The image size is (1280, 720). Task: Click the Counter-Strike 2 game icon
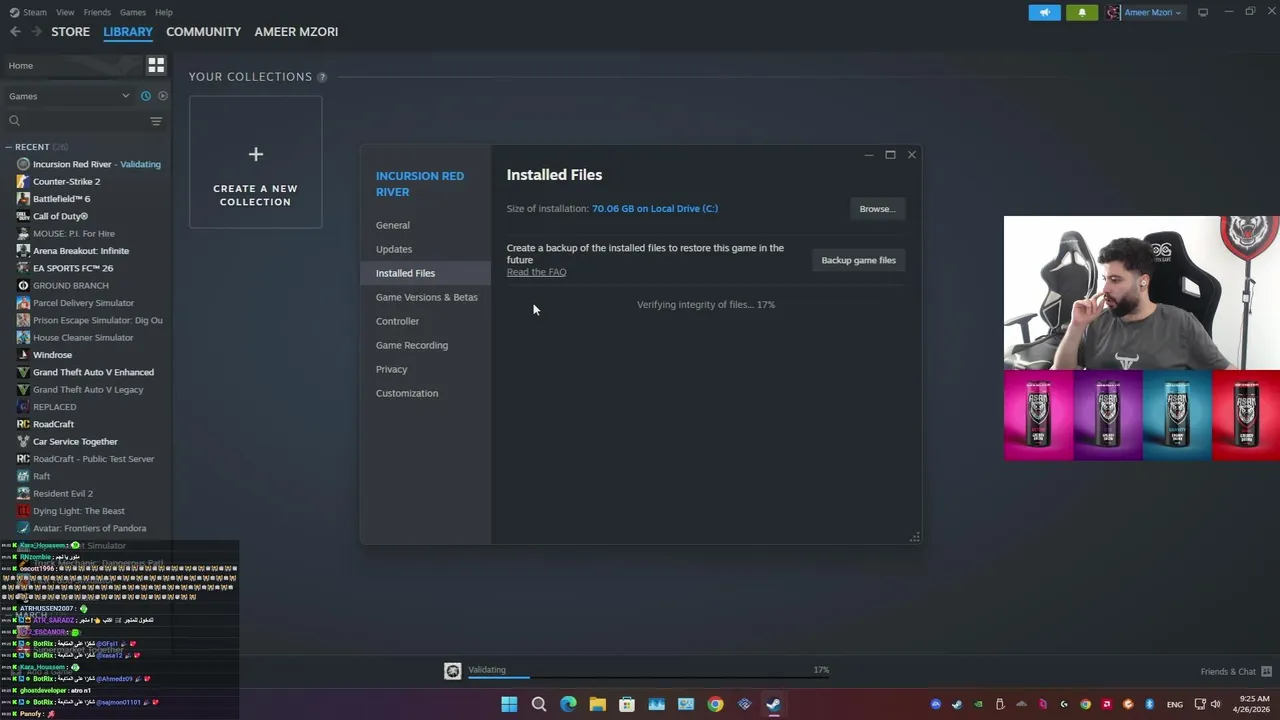point(23,181)
